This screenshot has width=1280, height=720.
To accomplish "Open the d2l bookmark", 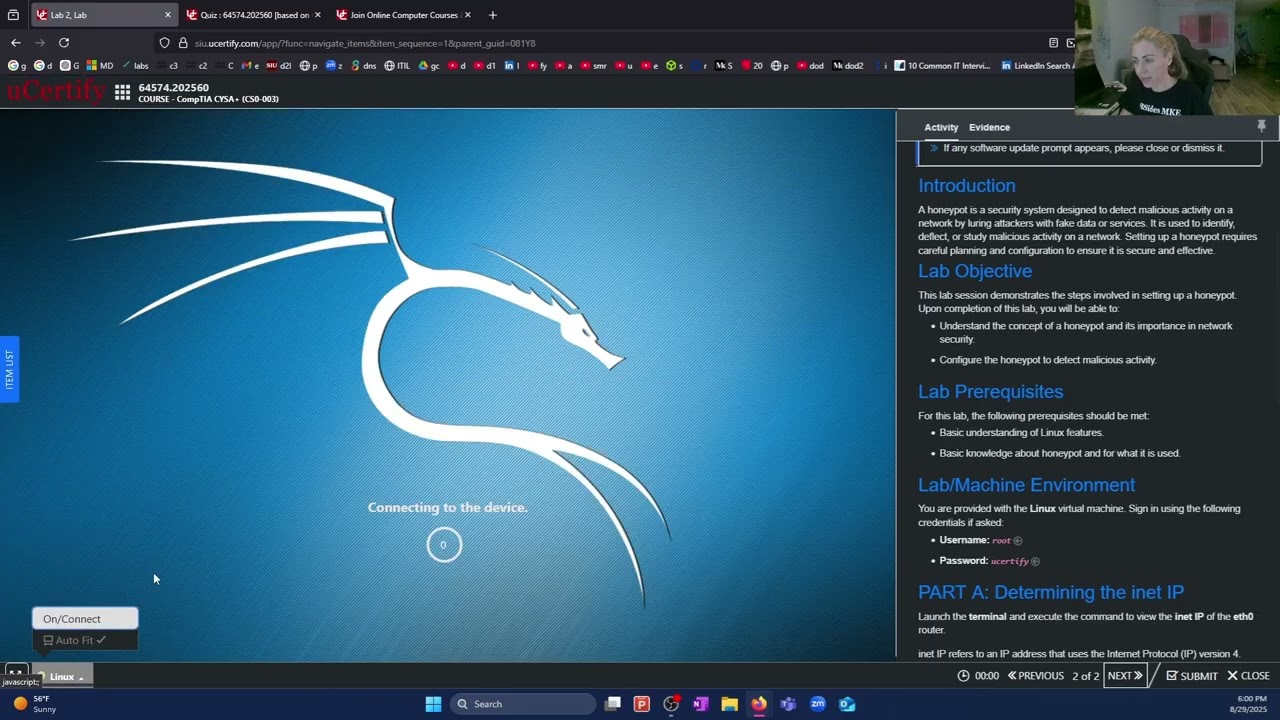I will tap(279, 66).
